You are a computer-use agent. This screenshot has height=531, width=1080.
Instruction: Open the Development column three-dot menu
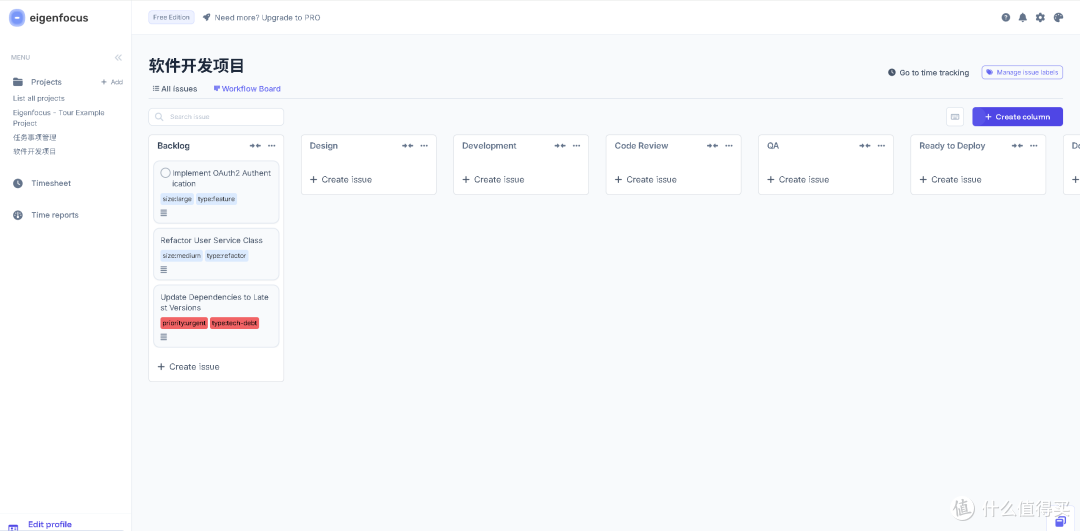[x=577, y=146]
